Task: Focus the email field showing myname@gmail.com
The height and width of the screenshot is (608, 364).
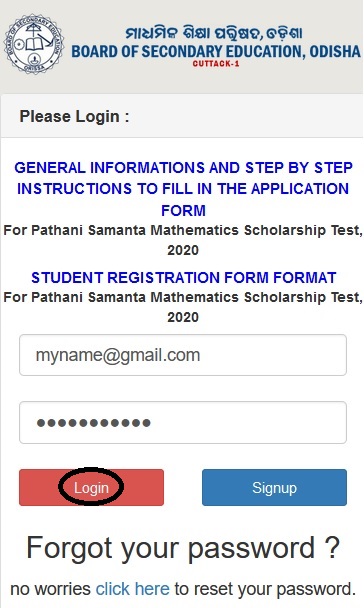Action: click(x=183, y=355)
